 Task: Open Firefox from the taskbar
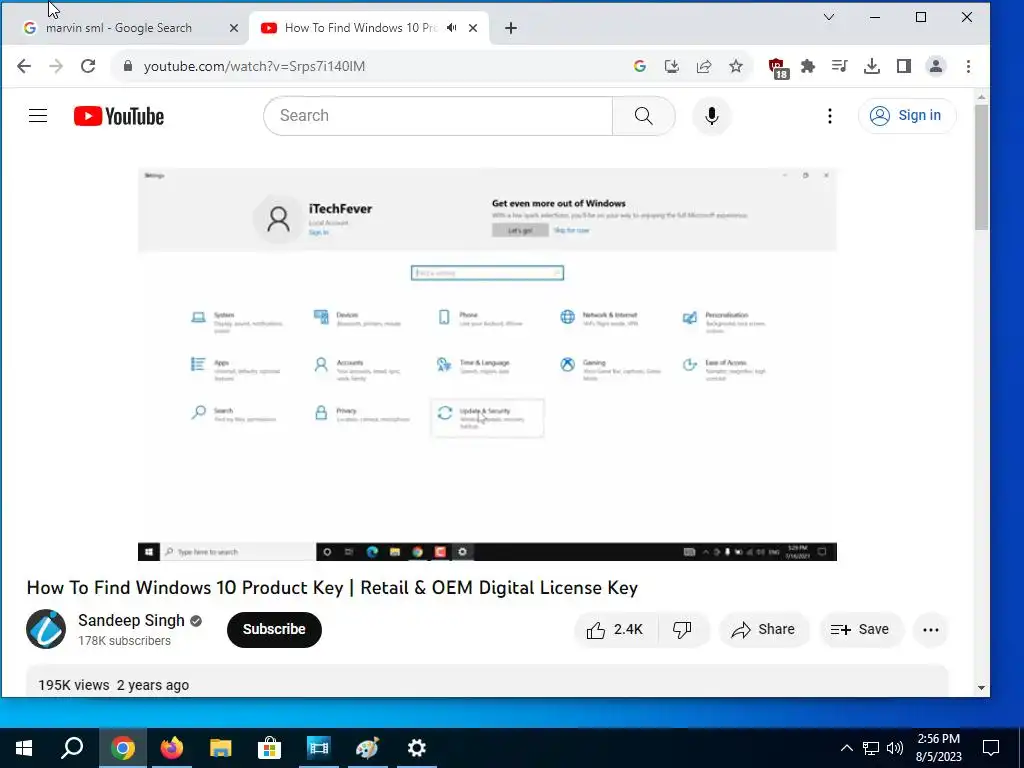172,748
